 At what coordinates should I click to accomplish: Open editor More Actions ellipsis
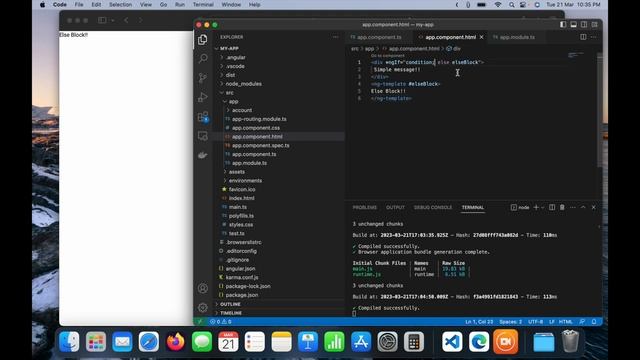[x=593, y=37]
